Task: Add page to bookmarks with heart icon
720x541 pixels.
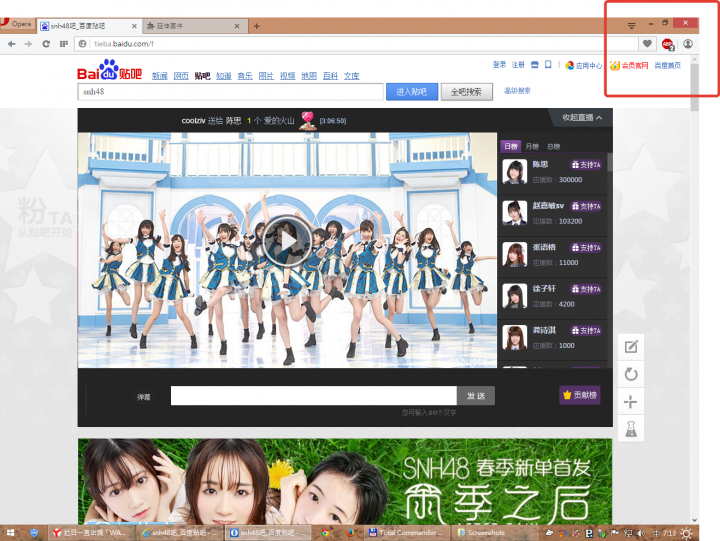Action: [x=647, y=44]
